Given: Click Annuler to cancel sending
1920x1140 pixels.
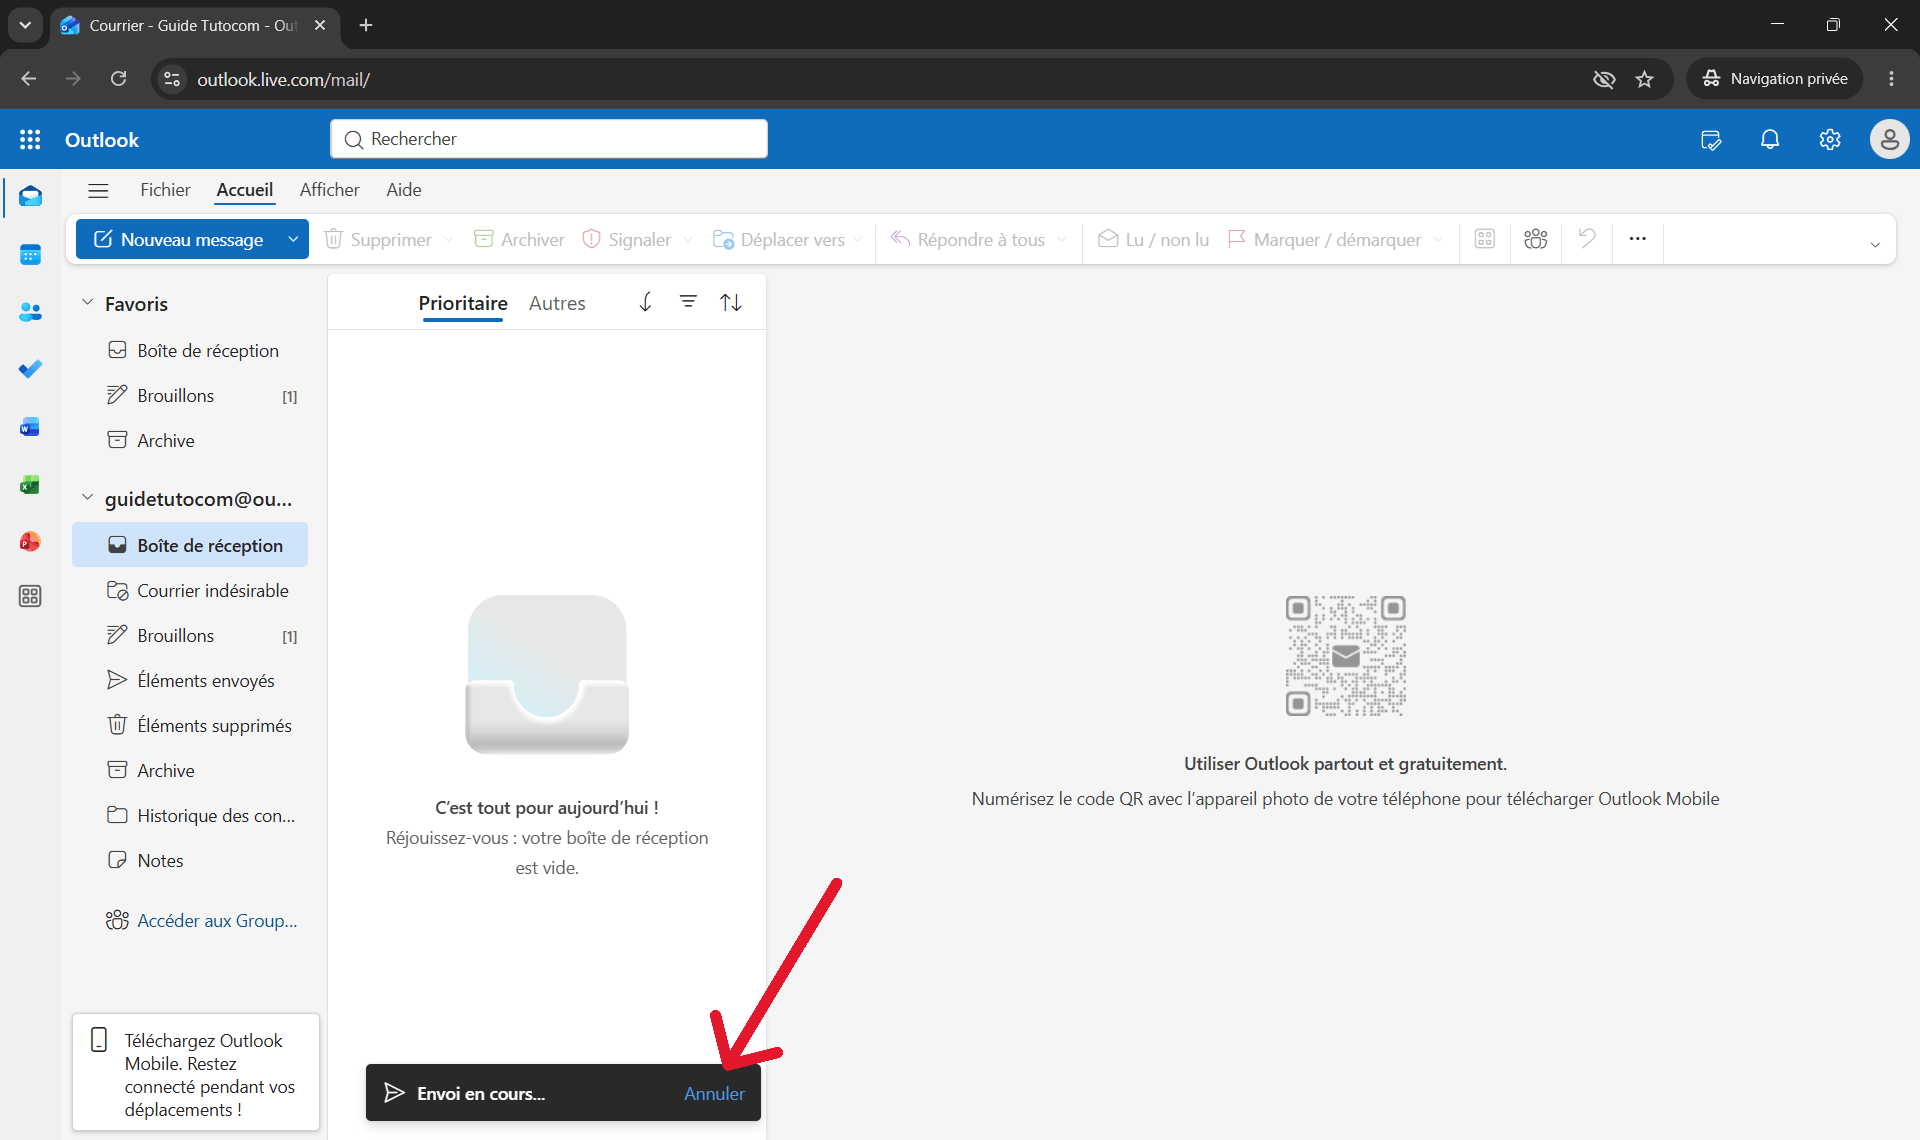Looking at the screenshot, I should click(x=714, y=1093).
